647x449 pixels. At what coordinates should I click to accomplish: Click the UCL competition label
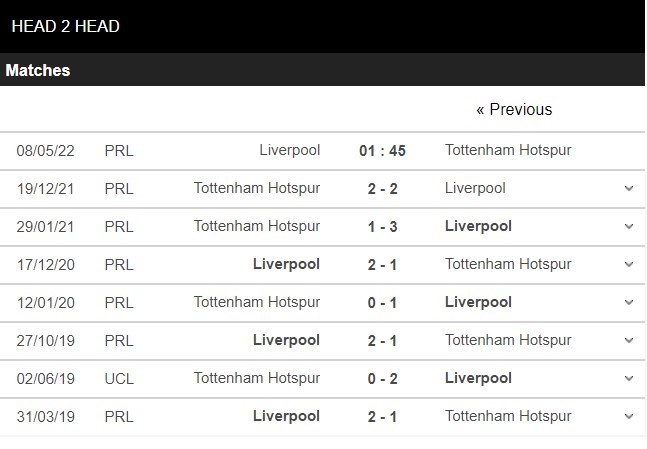pyautogui.click(x=119, y=379)
